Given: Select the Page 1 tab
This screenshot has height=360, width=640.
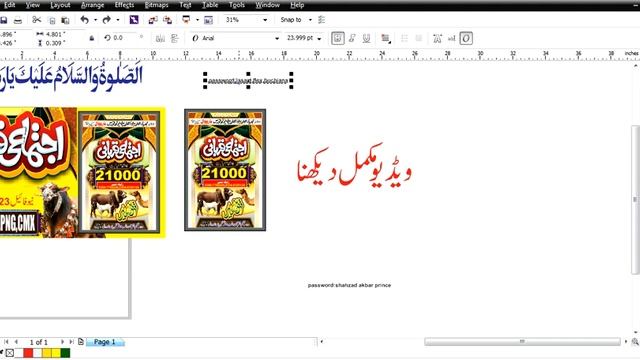Looking at the screenshot, I should pyautogui.click(x=105, y=342).
